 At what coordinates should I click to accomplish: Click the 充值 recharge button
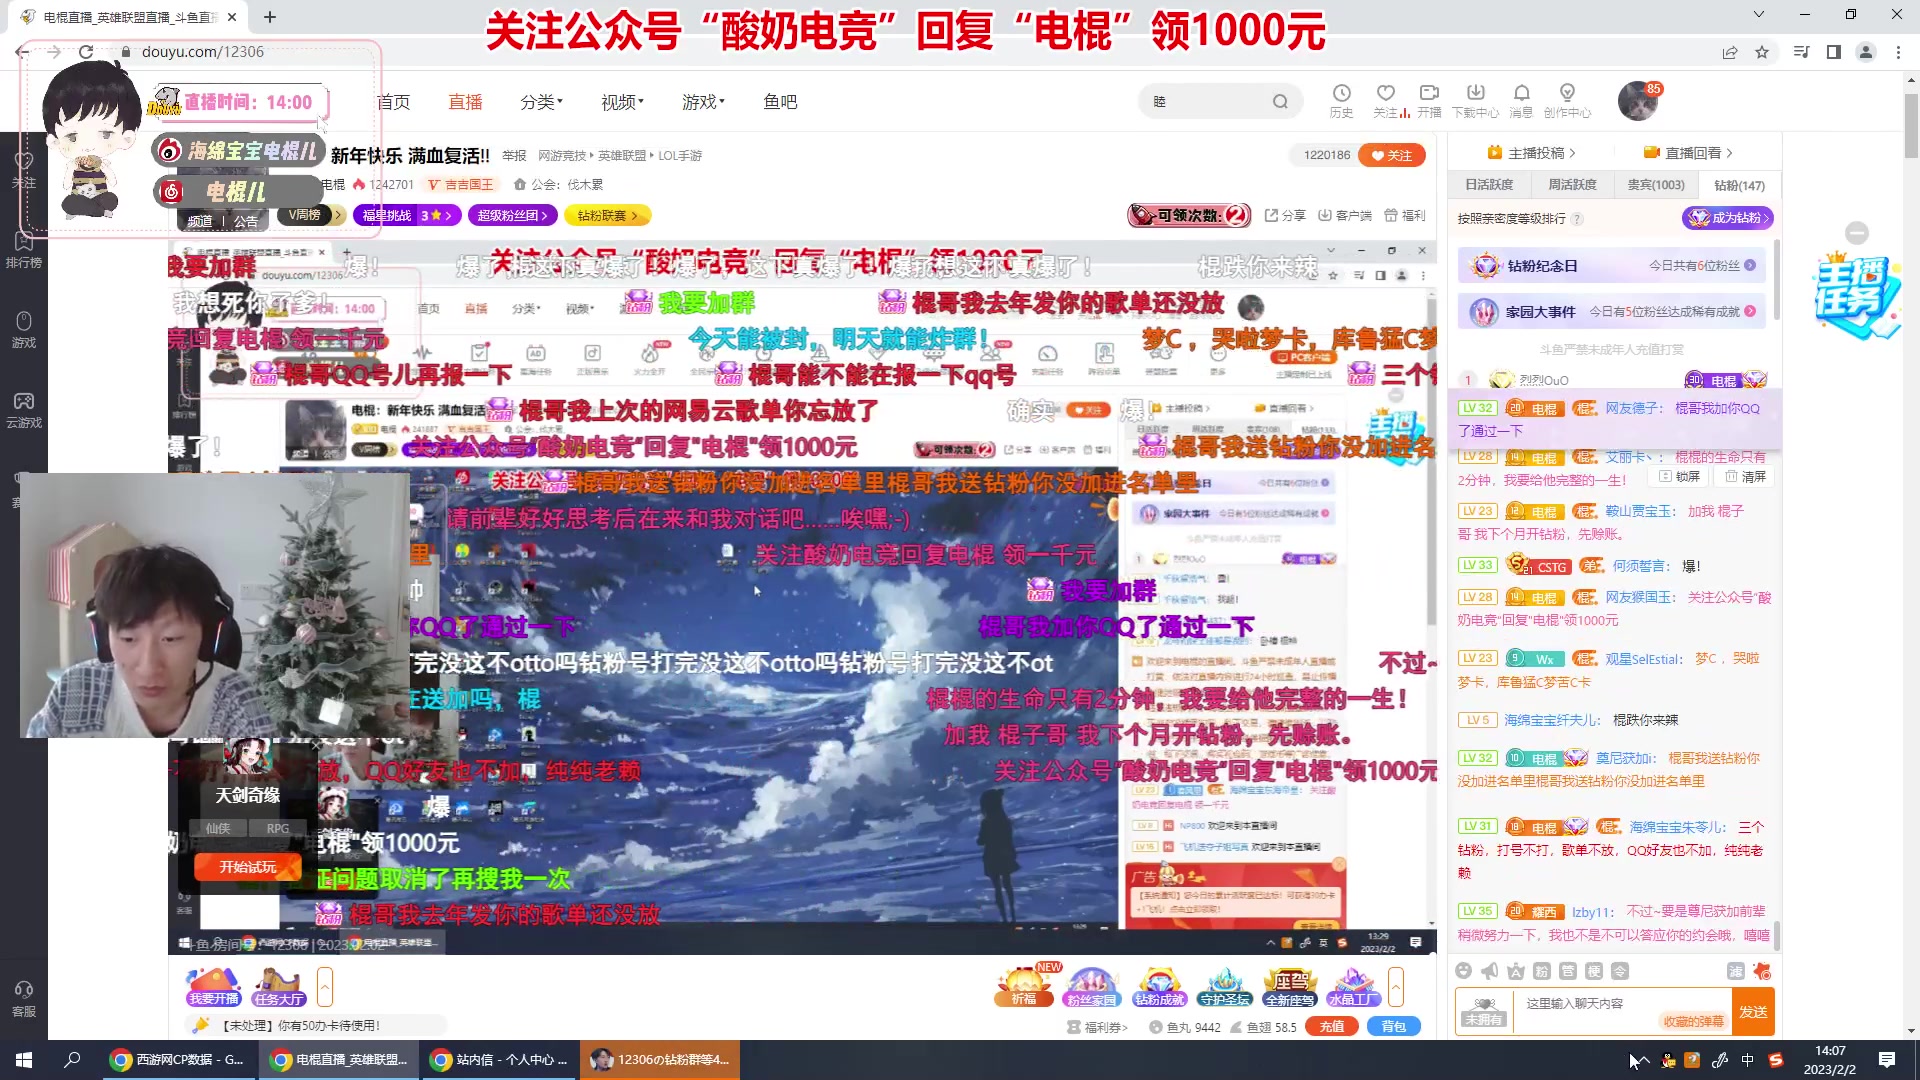[x=1332, y=1026]
